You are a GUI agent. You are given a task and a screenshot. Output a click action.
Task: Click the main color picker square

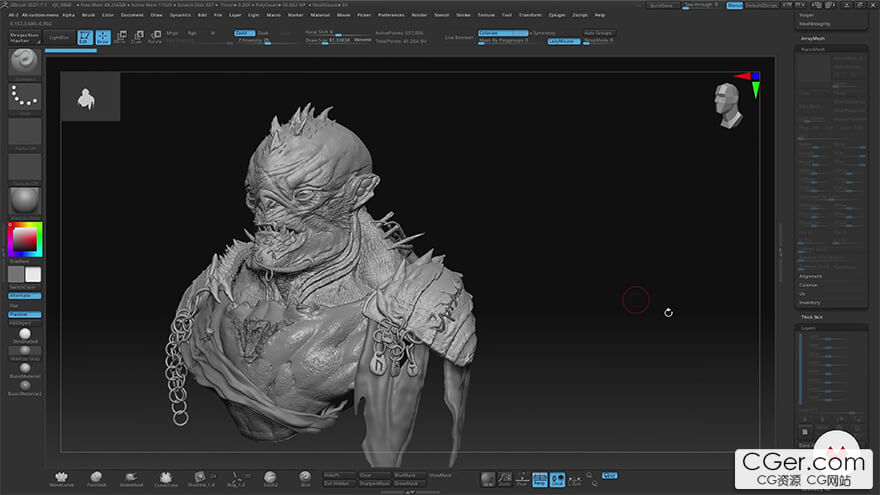coord(25,240)
